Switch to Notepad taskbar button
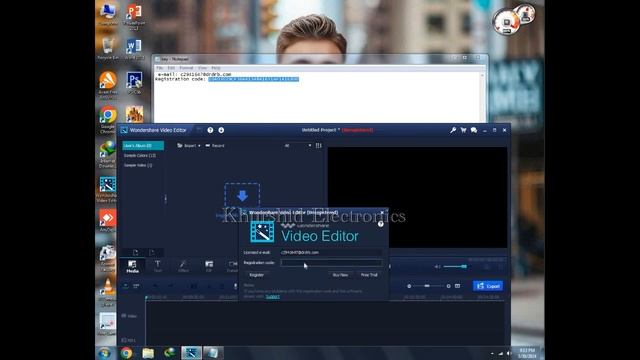The height and width of the screenshot is (360, 640). (213, 353)
